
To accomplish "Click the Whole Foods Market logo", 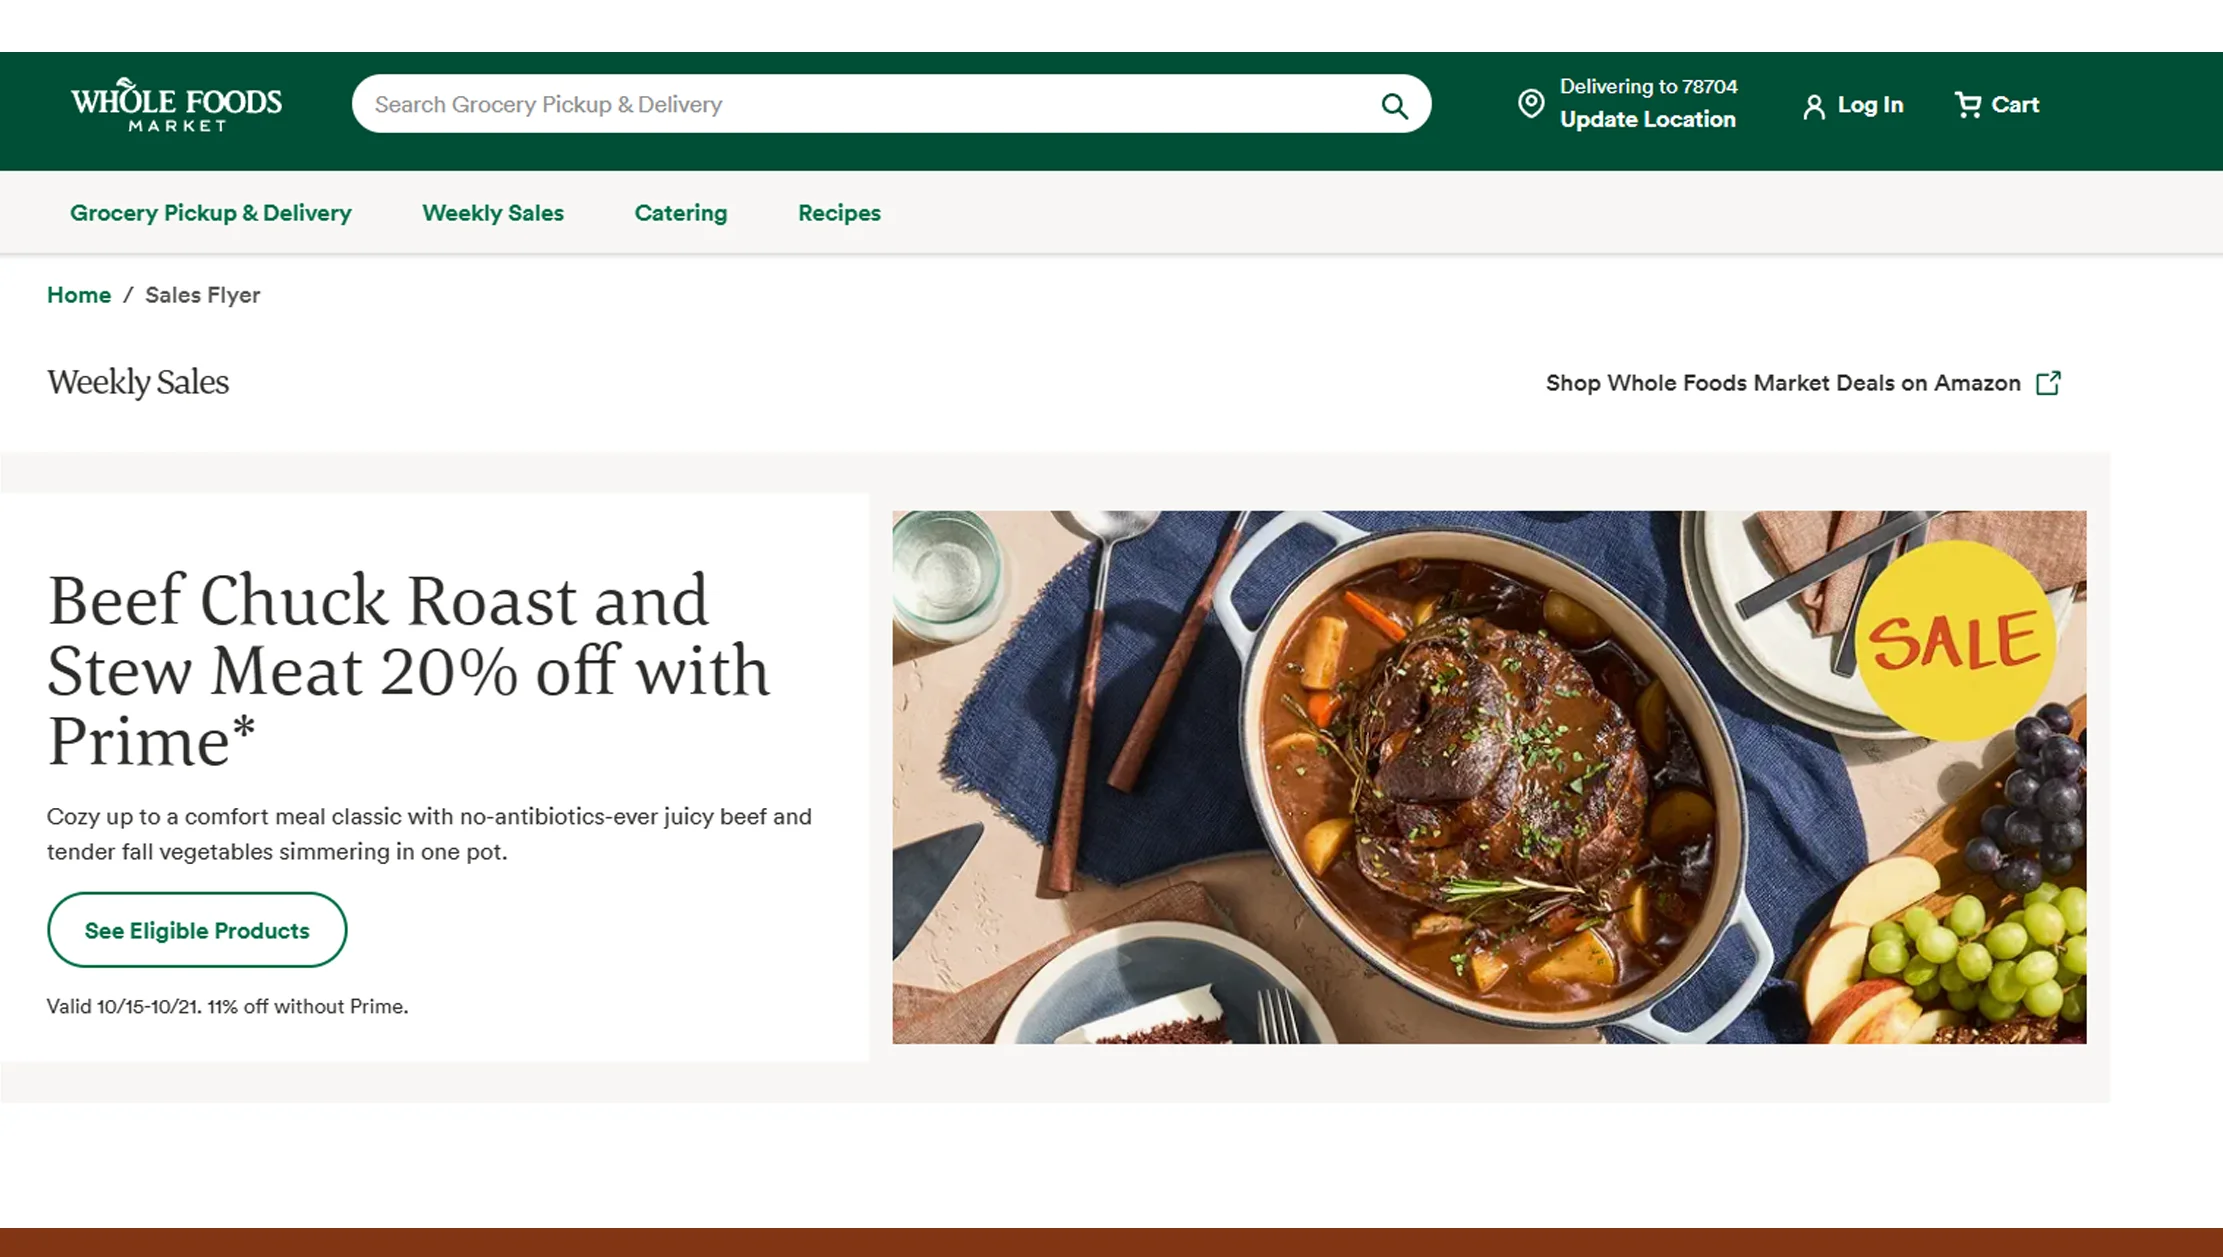I will (x=176, y=104).
